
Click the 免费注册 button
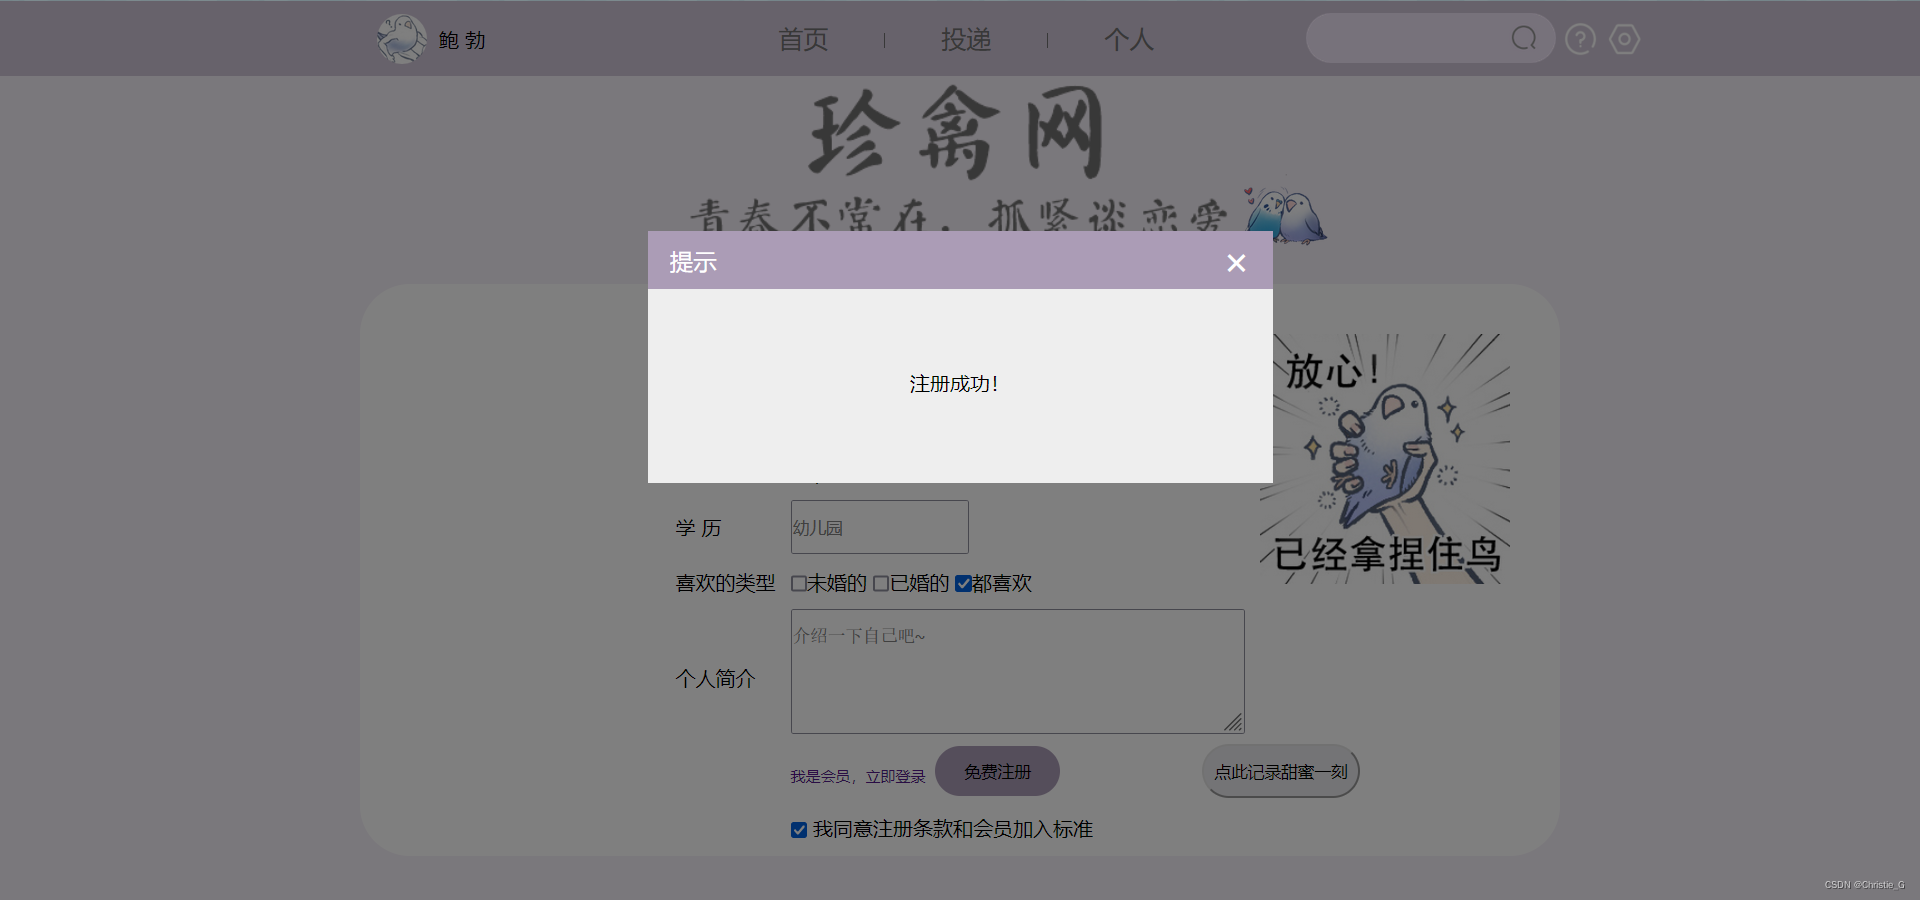997,771
